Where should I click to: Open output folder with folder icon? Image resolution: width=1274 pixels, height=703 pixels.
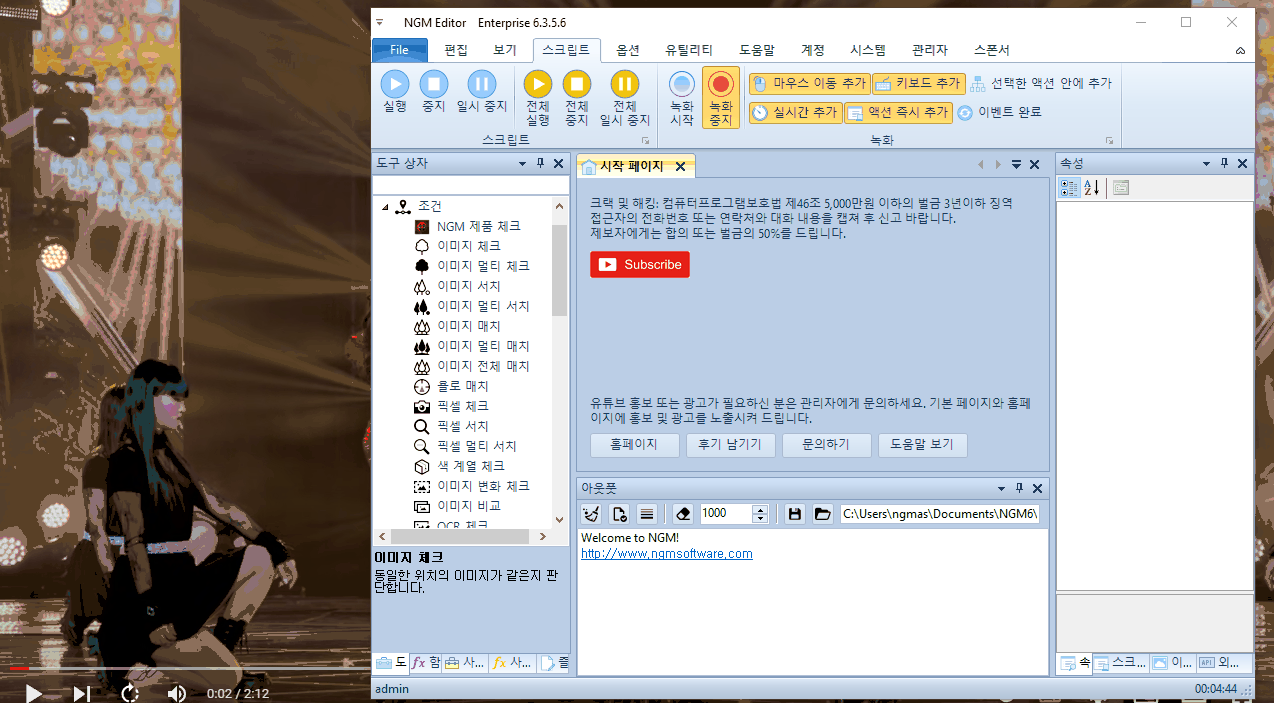coord(823,514)
